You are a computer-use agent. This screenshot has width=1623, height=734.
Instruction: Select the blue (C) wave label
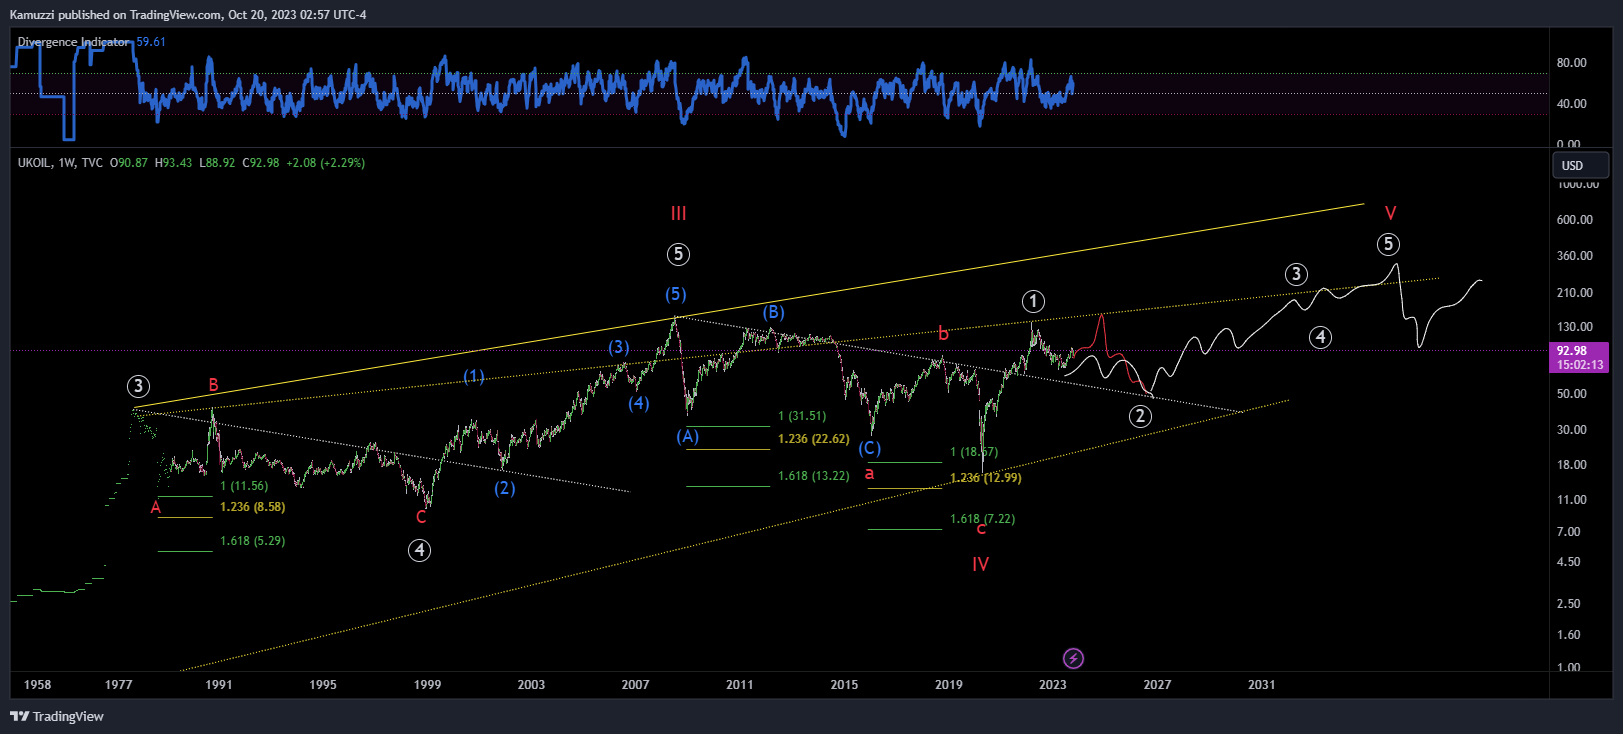[x=870, y=448]
